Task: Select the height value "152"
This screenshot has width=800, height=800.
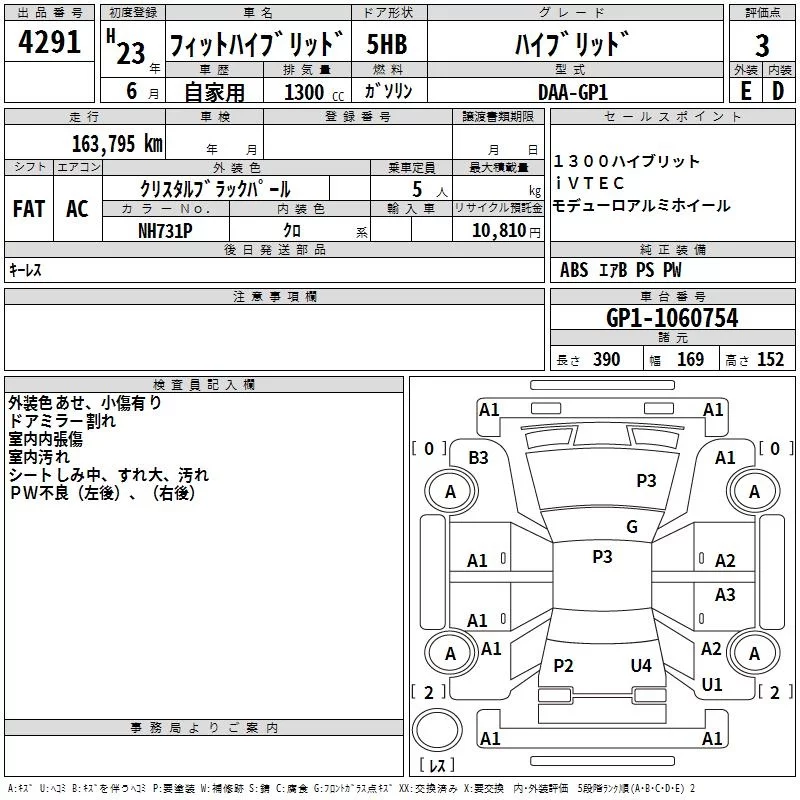Action: click(770, 360)
